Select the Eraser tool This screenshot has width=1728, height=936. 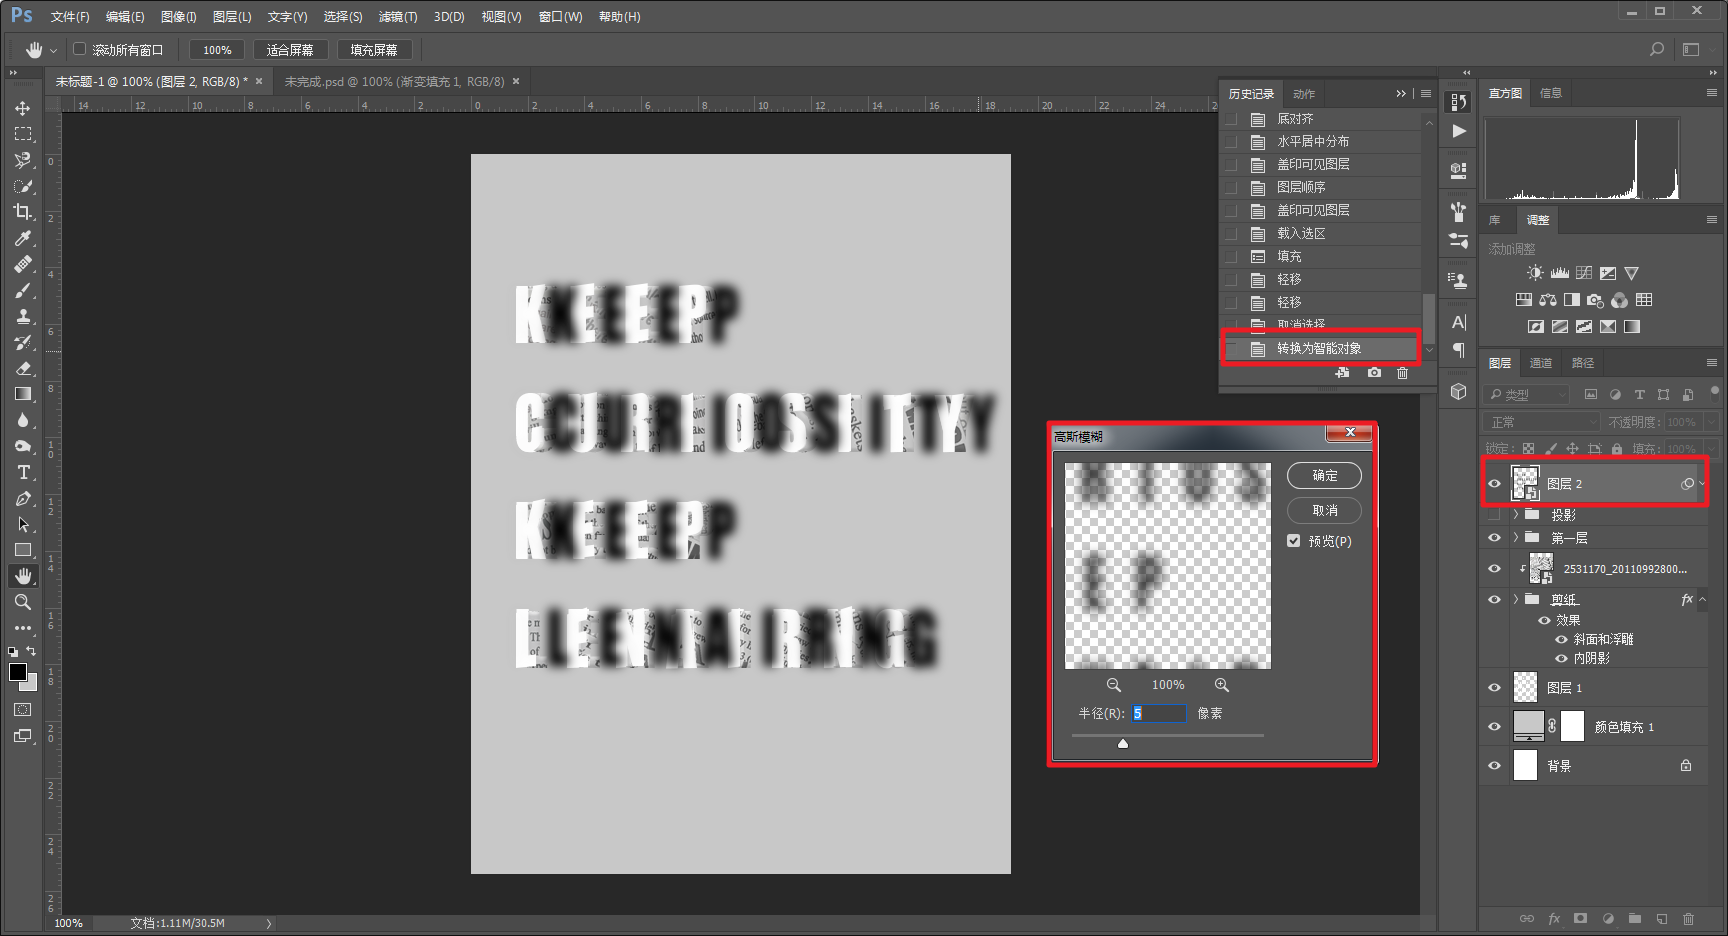point(23,368)
